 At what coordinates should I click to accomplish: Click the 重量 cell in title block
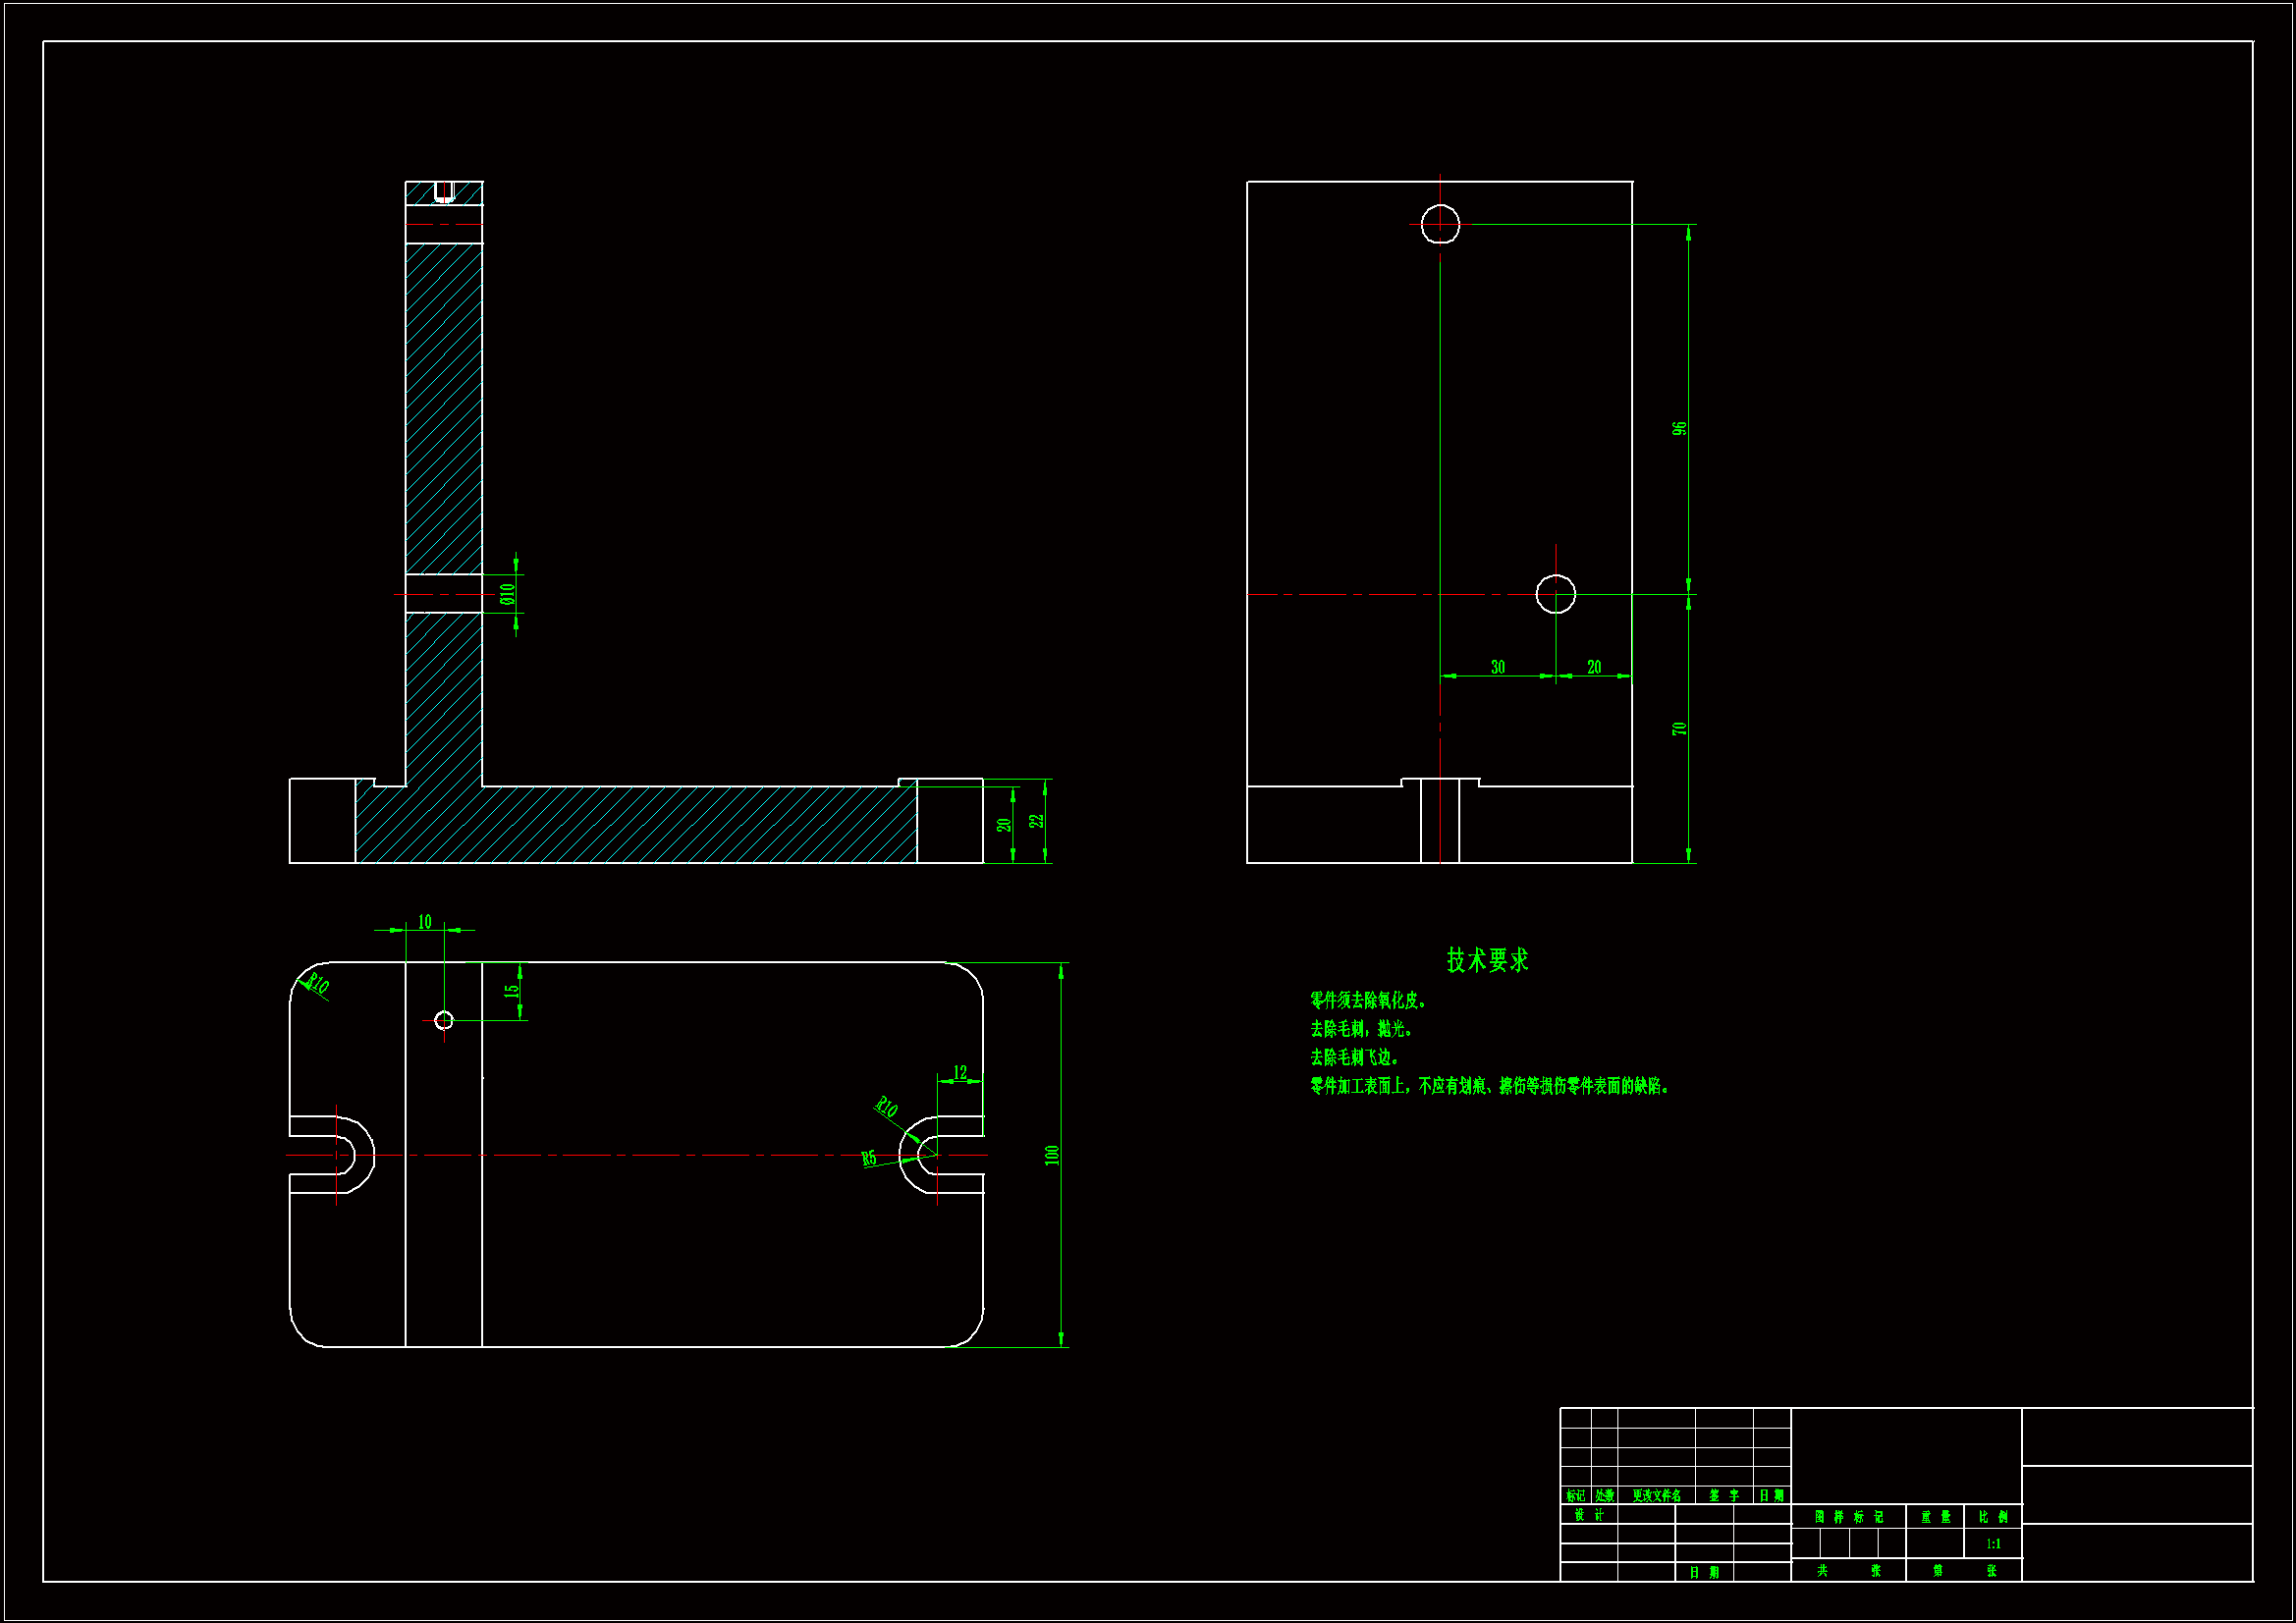1935,1517
